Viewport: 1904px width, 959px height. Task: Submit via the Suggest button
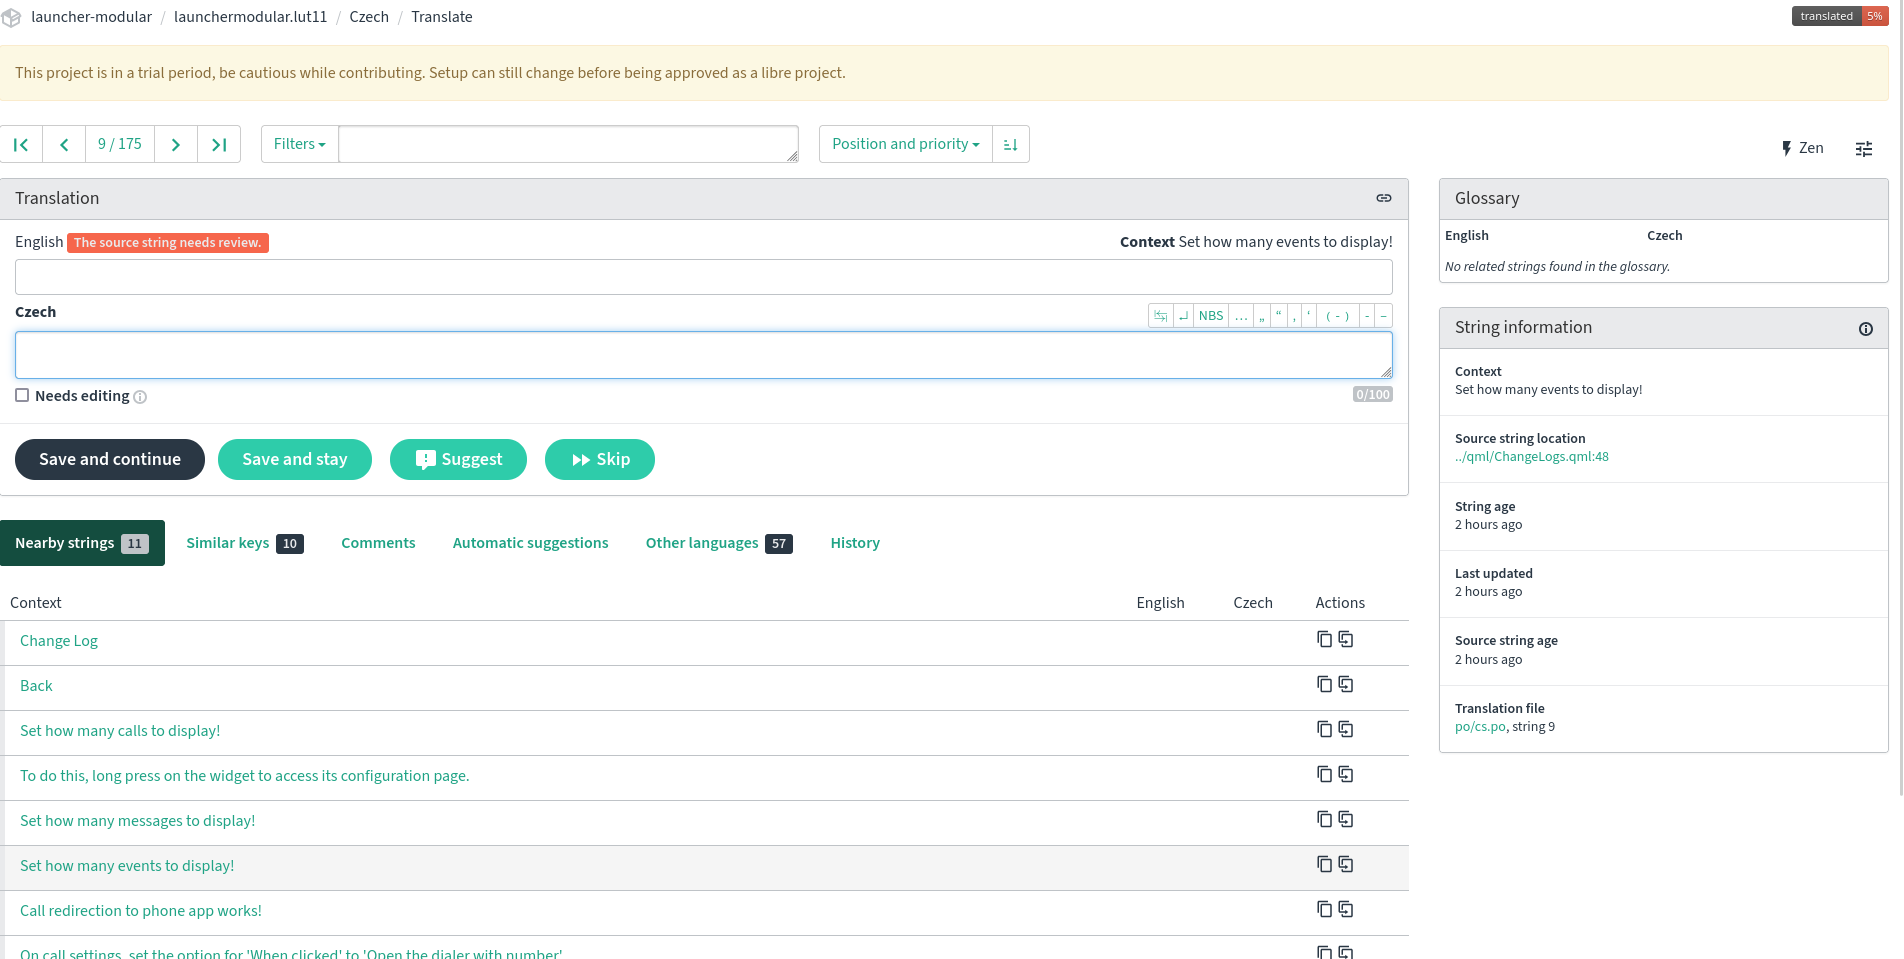pyautogui.click(x=458, y=459)
